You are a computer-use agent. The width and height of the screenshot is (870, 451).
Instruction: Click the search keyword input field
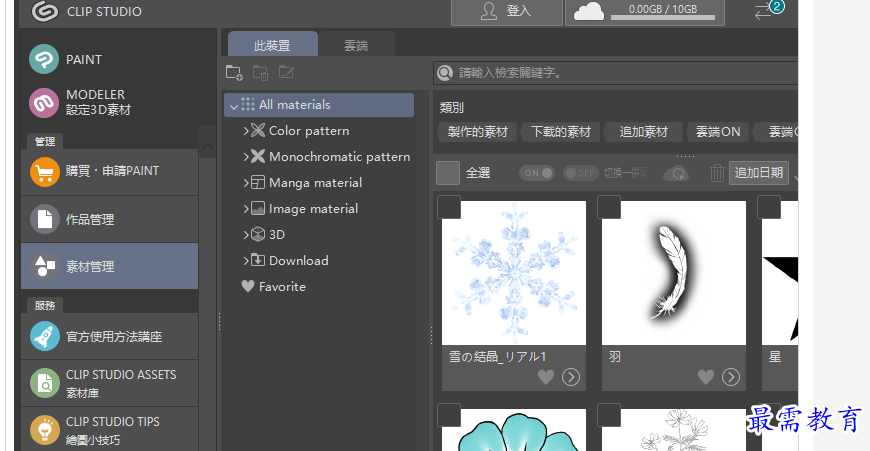pos(616,73)
